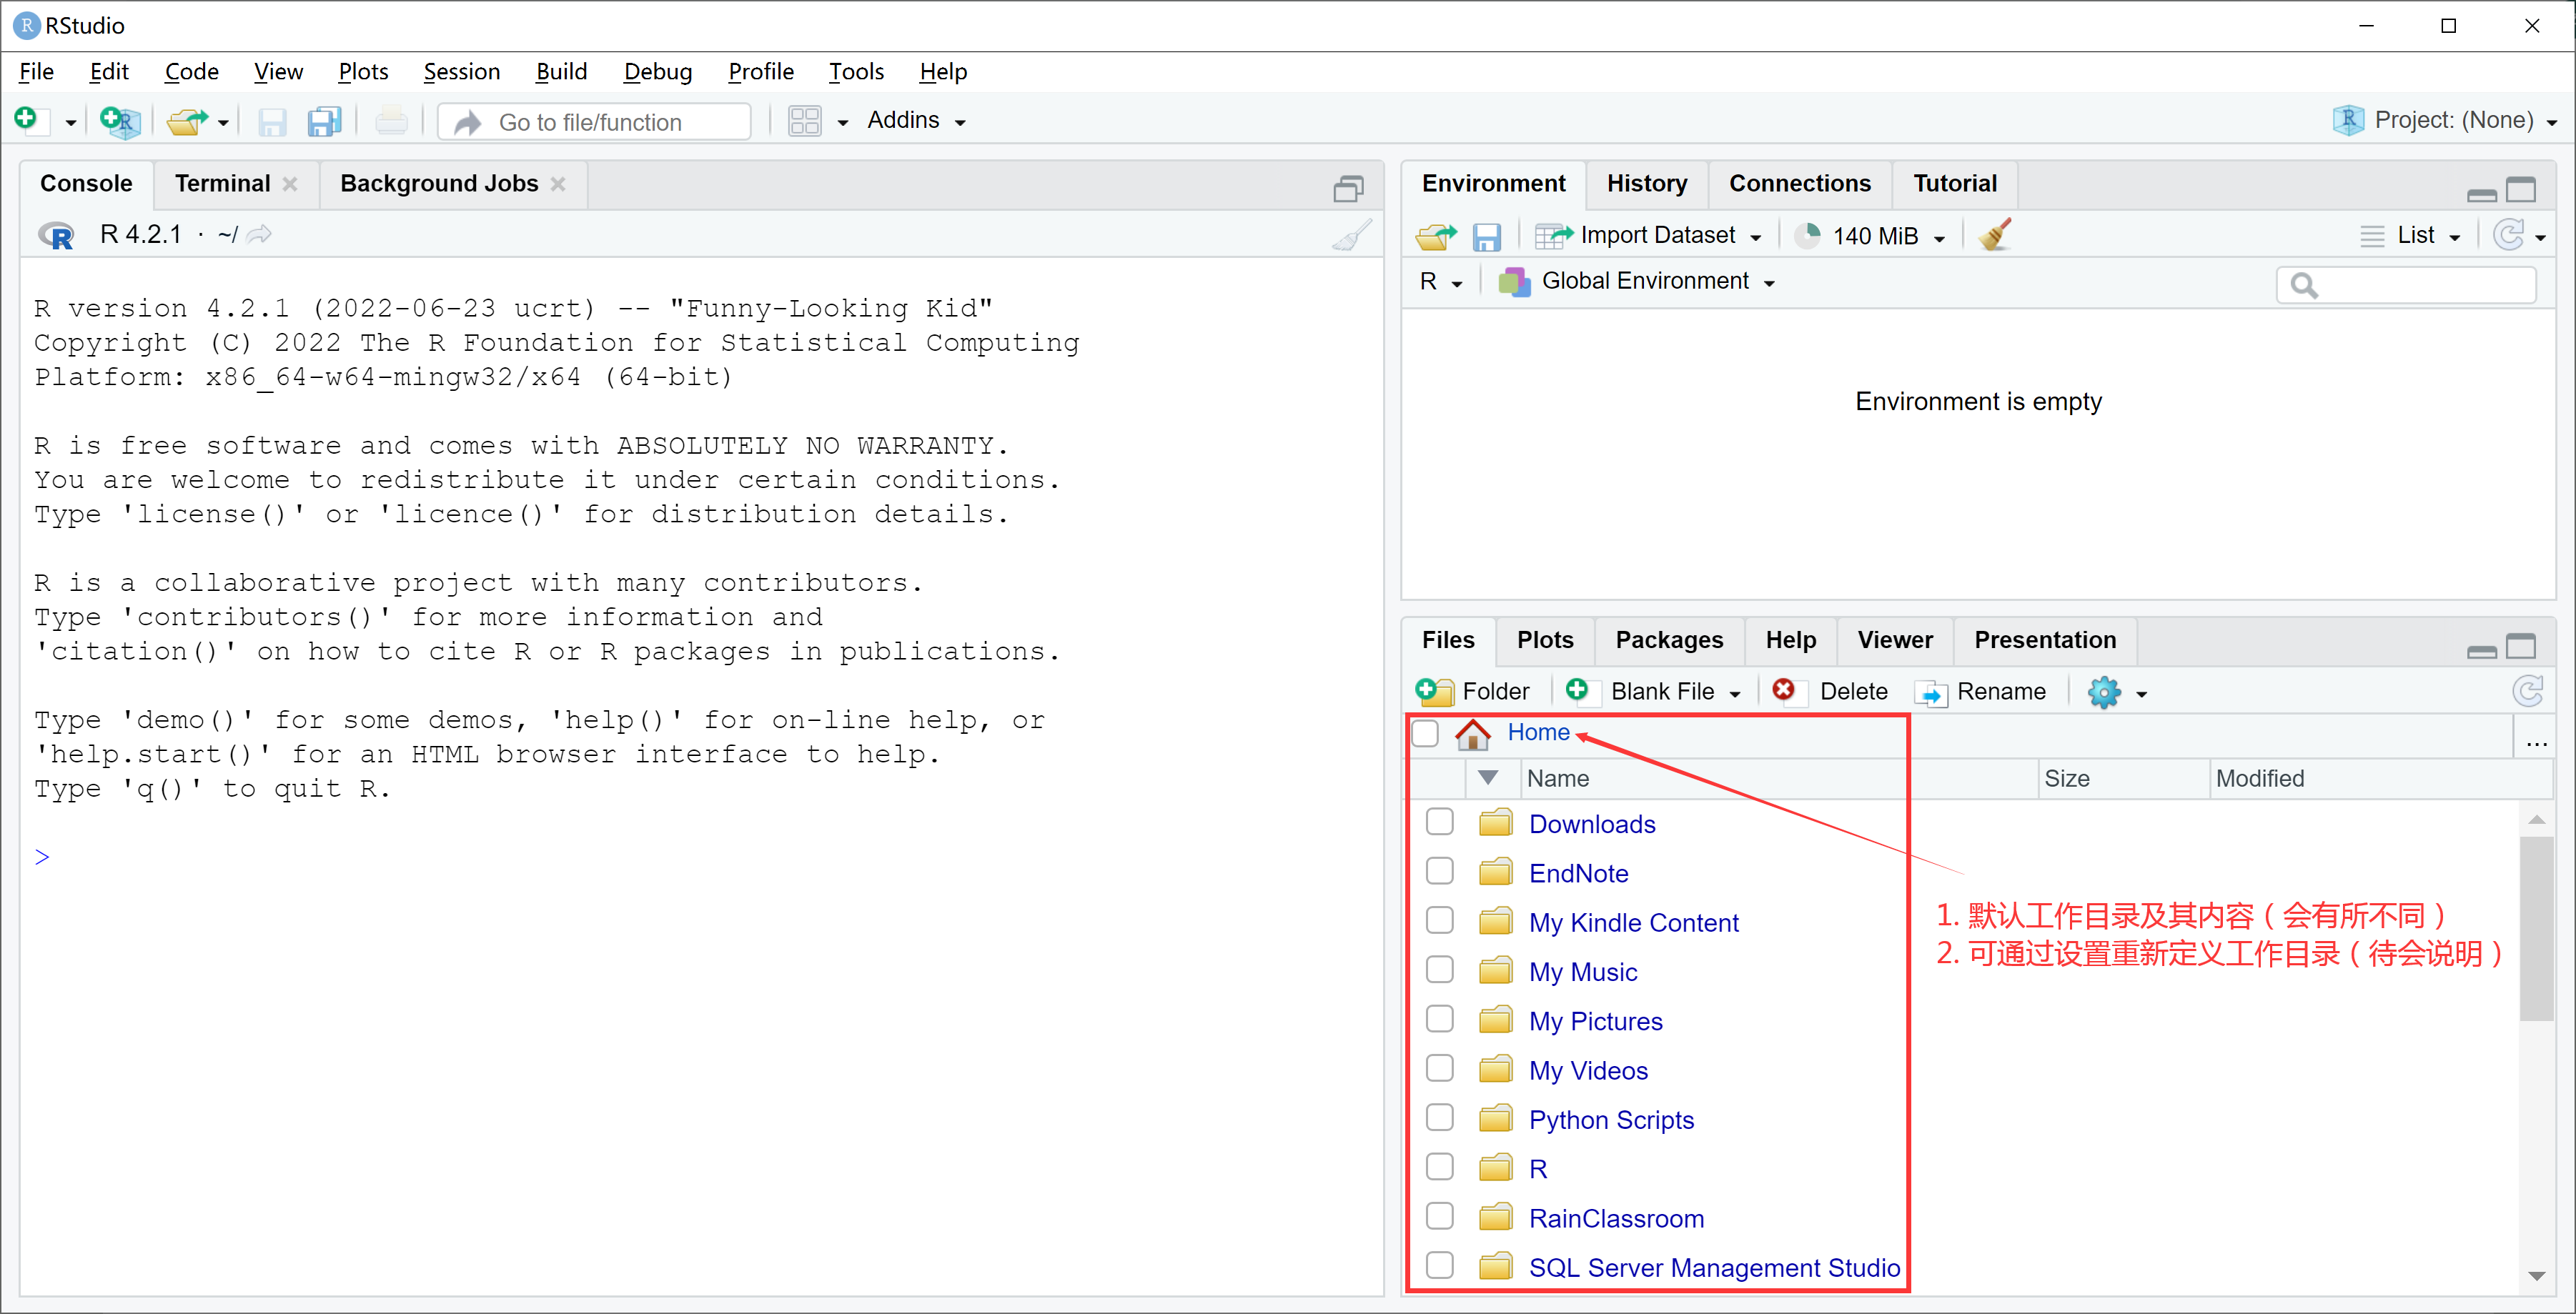The width and height of the screenshot is (2576, 1314).
Task: Check the My Kindle Content checkbox
Action: pyautogui.click(x=1439, y=920)
